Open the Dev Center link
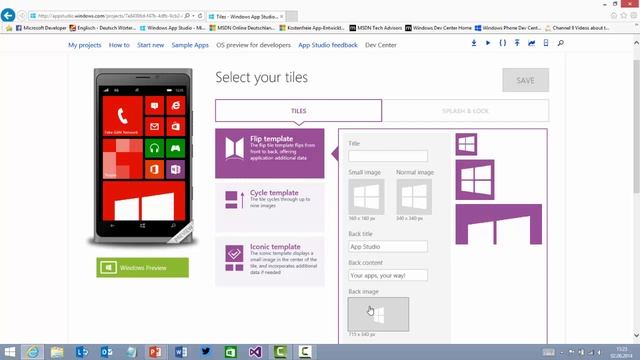 click(x=380, y=45)
